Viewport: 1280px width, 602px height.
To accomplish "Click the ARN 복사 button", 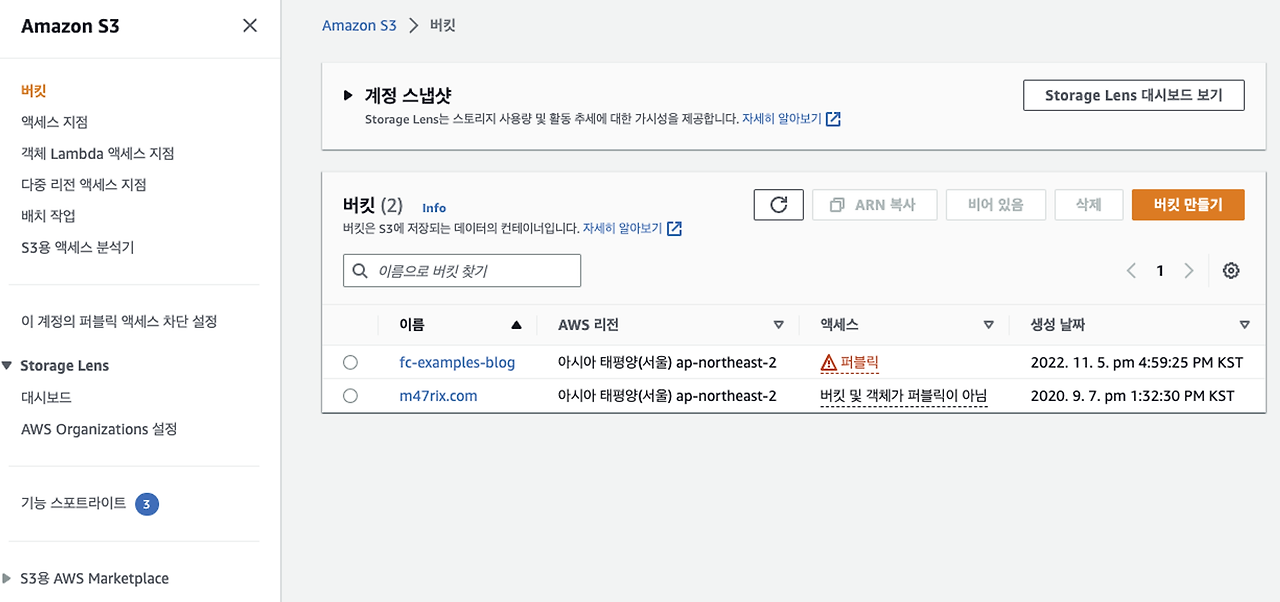I will 875,205.
